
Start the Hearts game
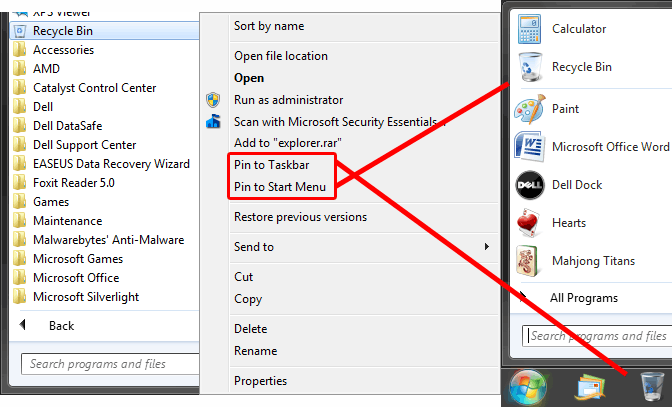point(529,223)
